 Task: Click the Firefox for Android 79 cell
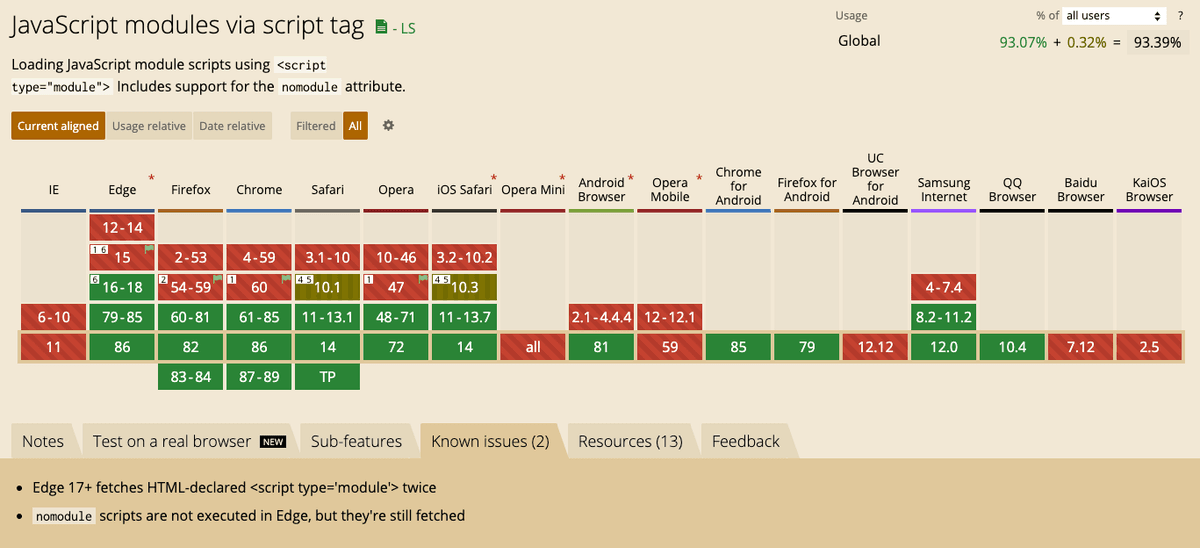coord(807,347)
